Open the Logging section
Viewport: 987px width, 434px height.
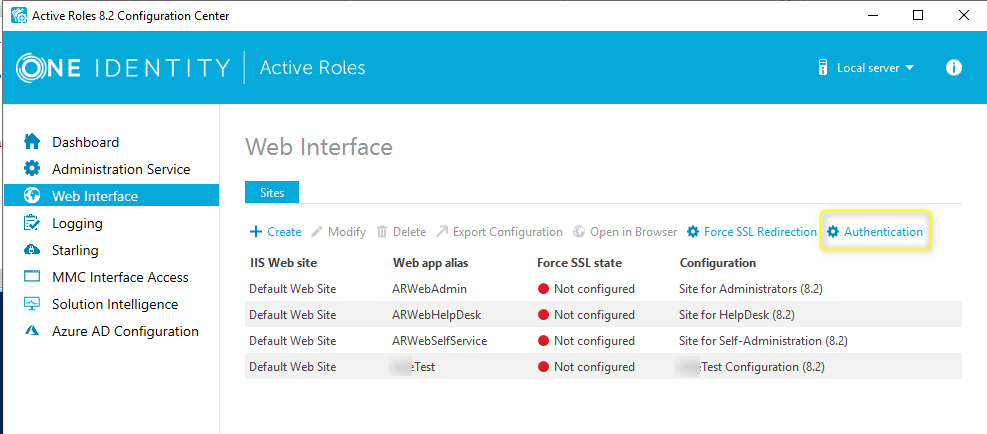77,223
